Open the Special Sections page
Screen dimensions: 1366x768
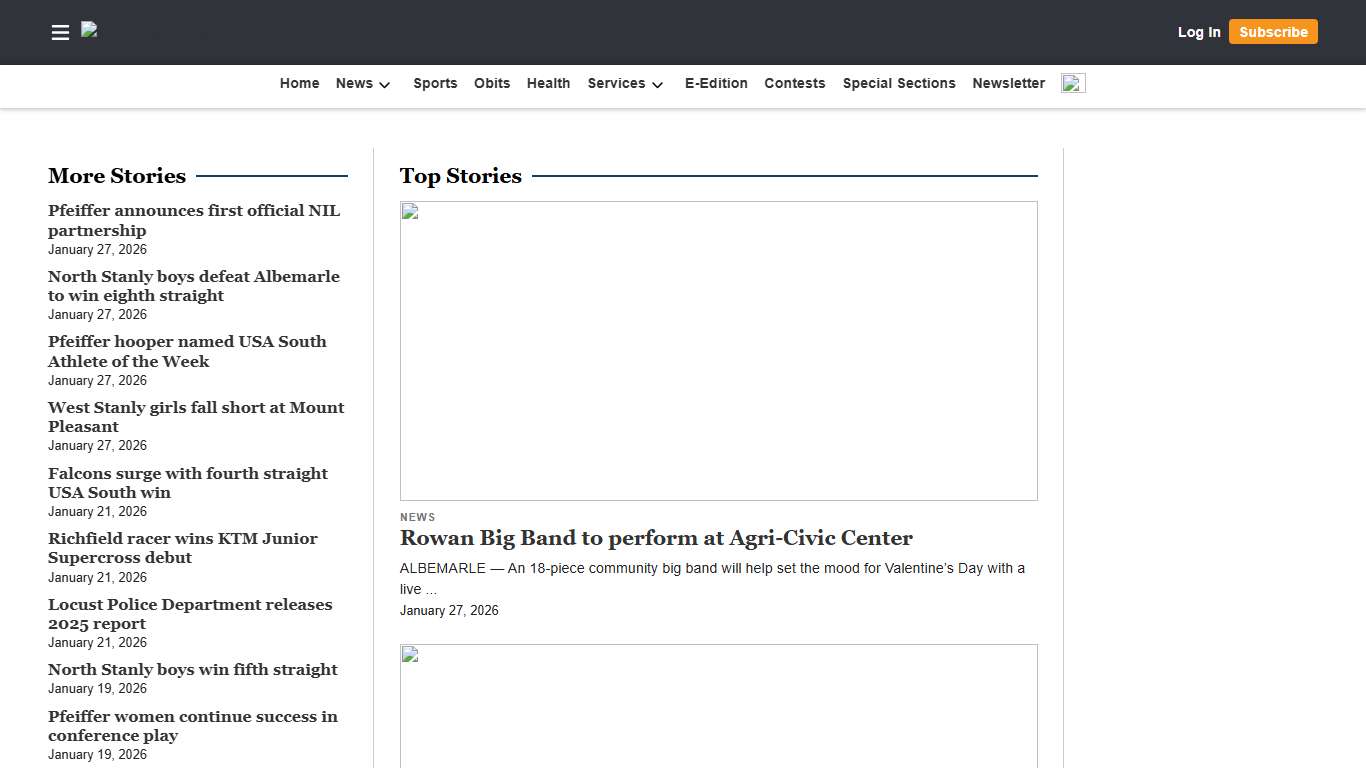[x=898, y=84]
